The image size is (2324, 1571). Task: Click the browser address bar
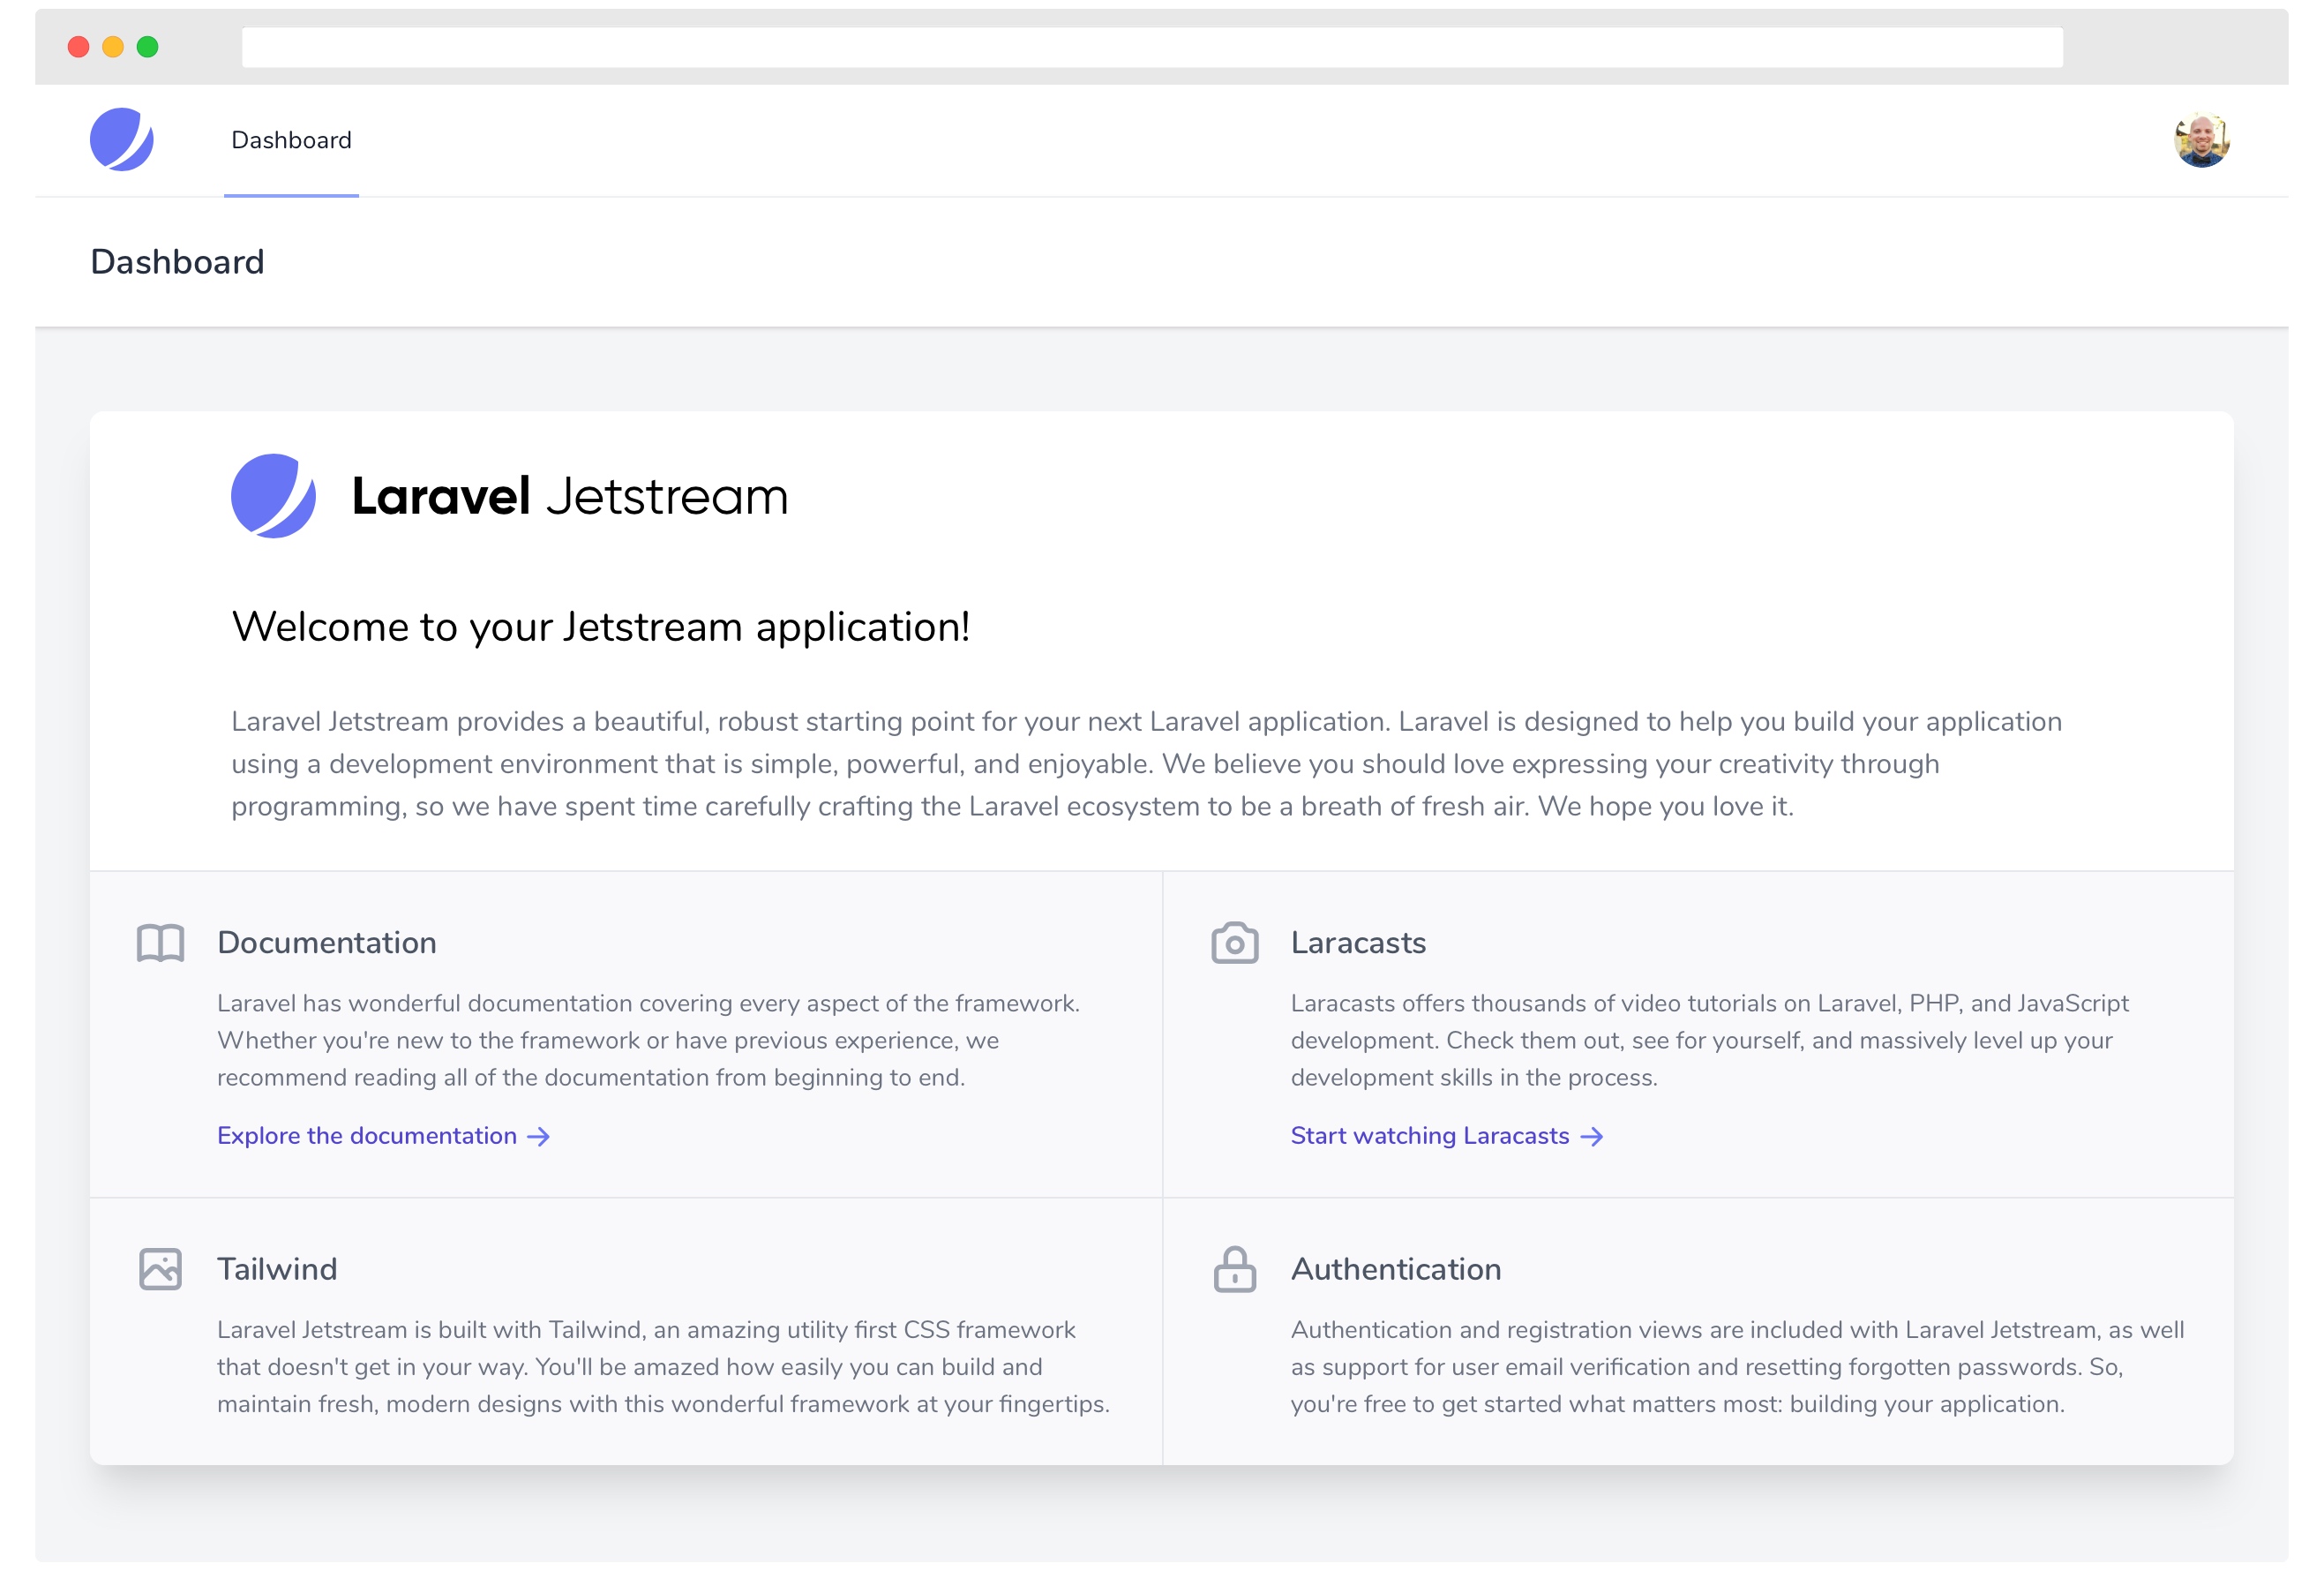[1152, 47]
